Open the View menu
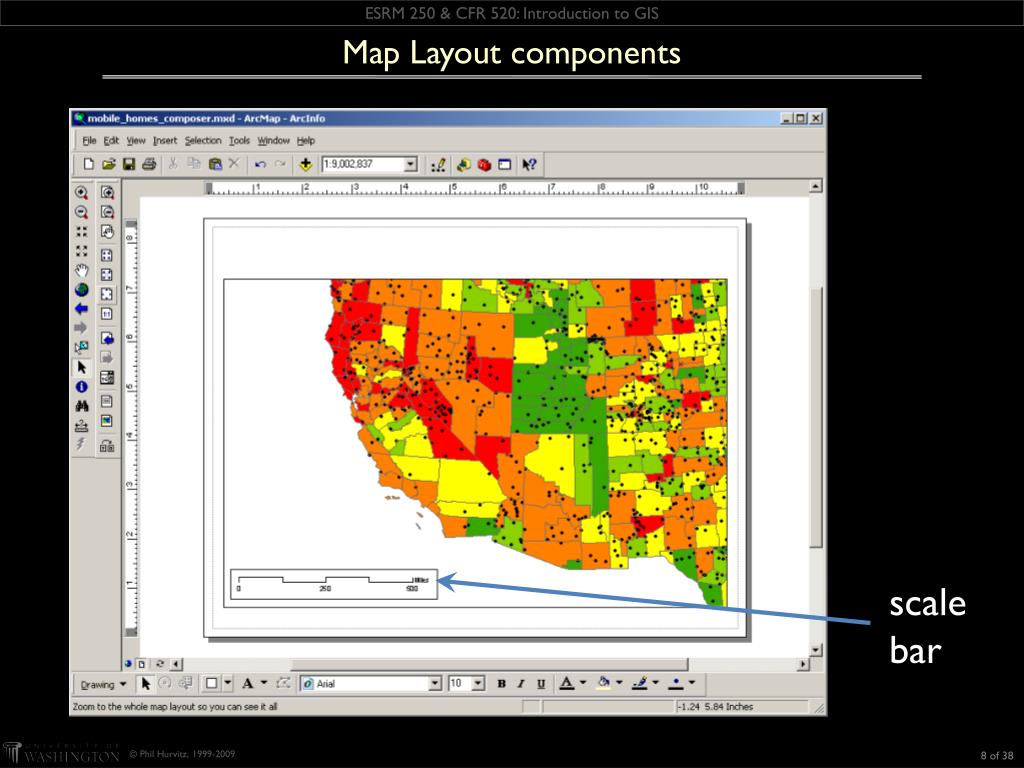The width and height of the screenshot is (1024, 768). coord(136,140)
